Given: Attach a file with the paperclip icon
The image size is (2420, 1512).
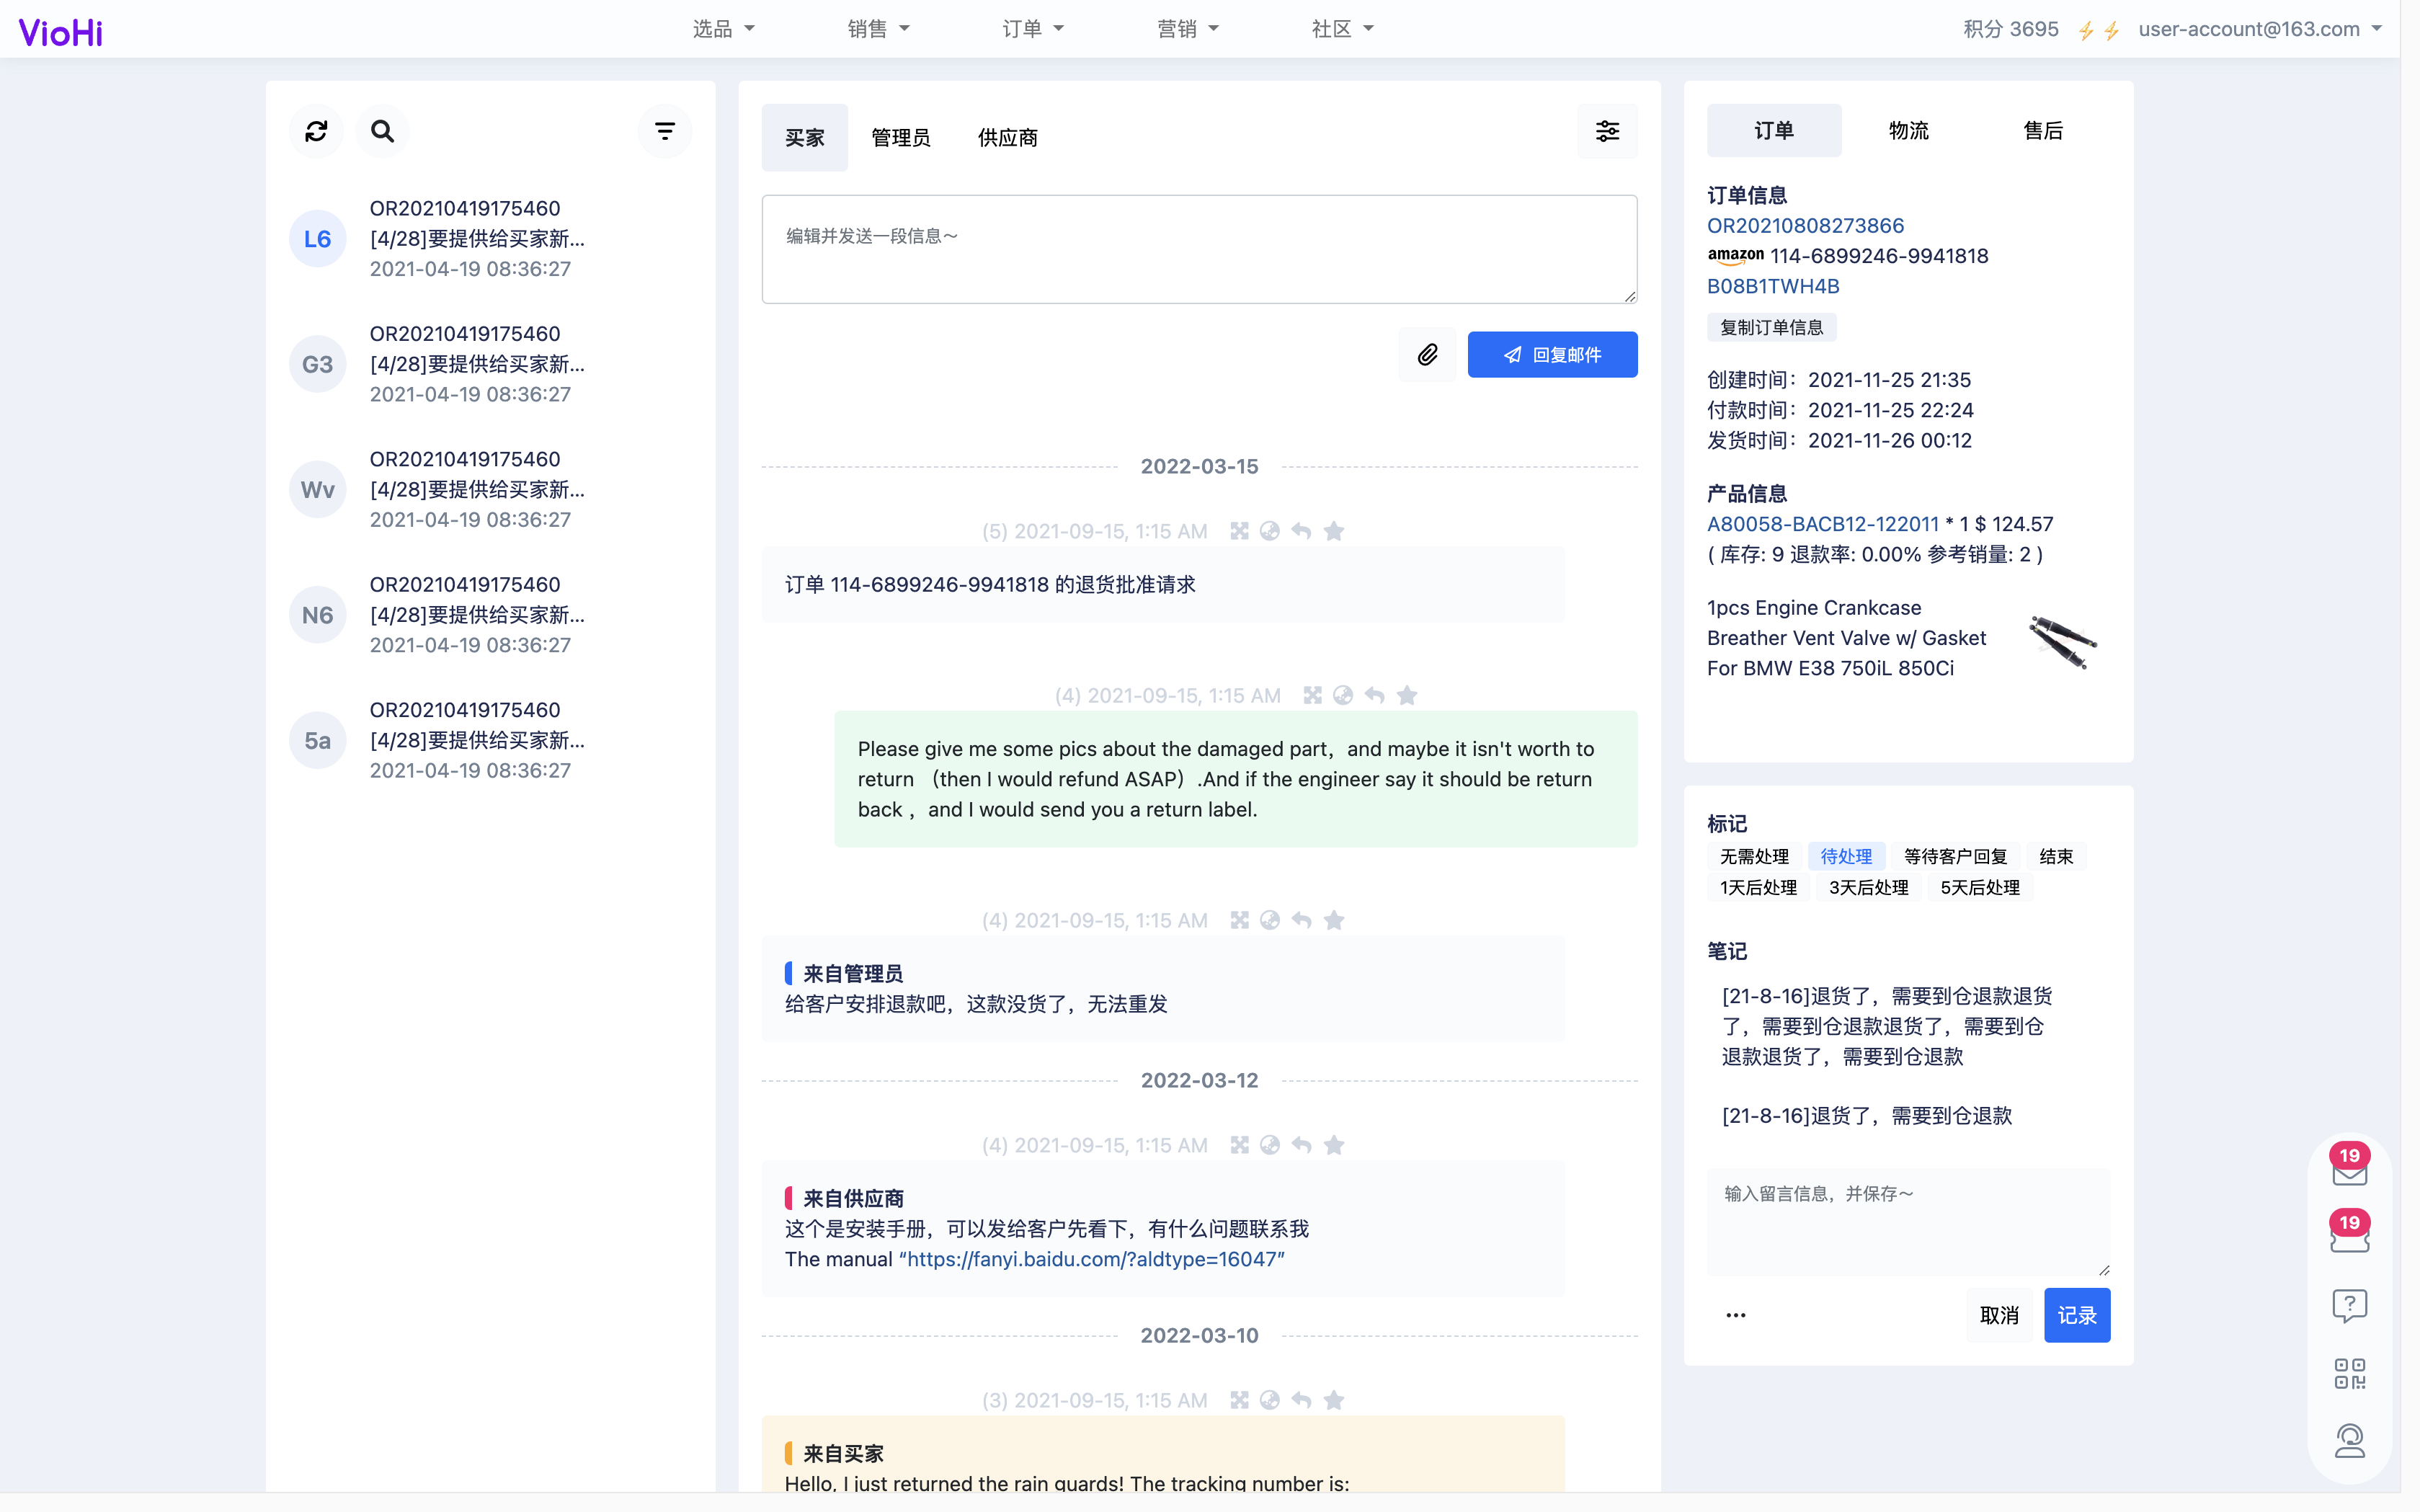Looking at the screenshot, I should (1427, 354).
